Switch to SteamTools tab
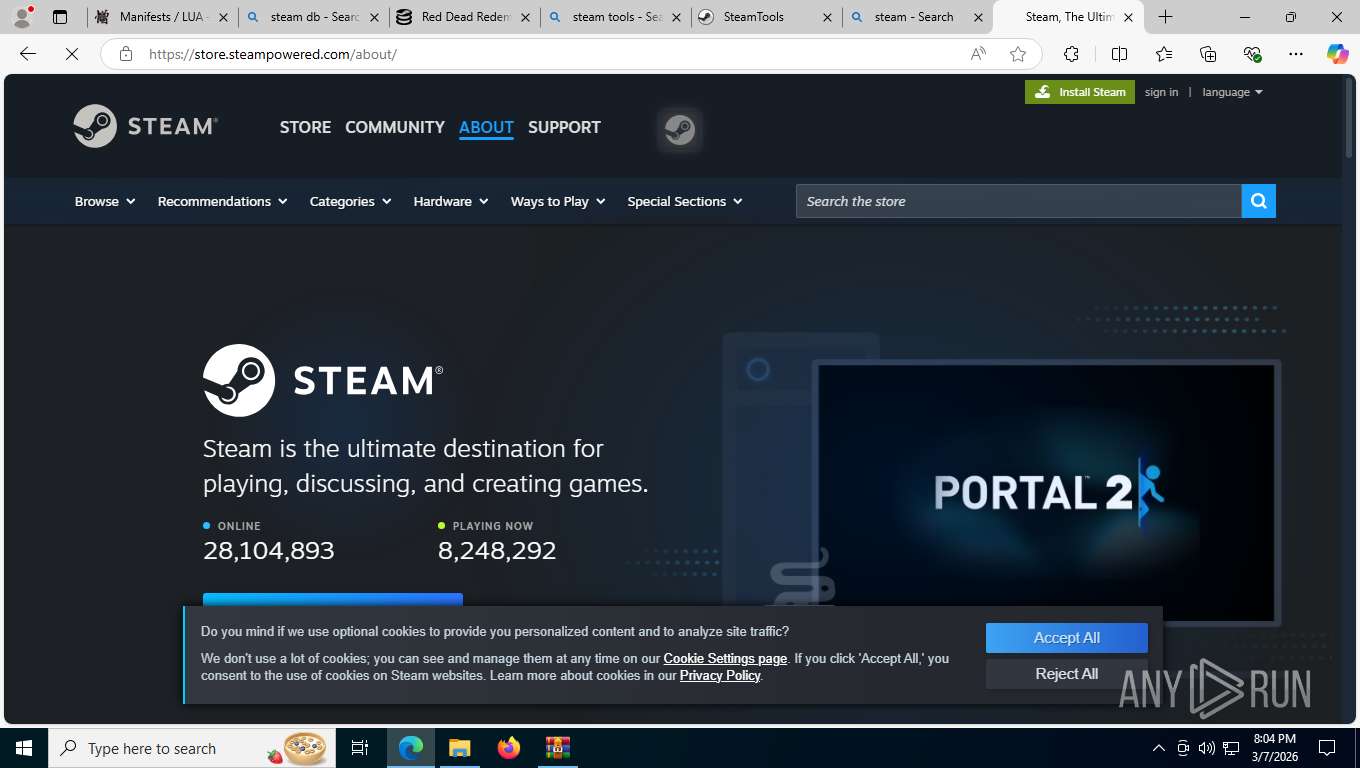The image size is (1360, 768). (766, 17)
